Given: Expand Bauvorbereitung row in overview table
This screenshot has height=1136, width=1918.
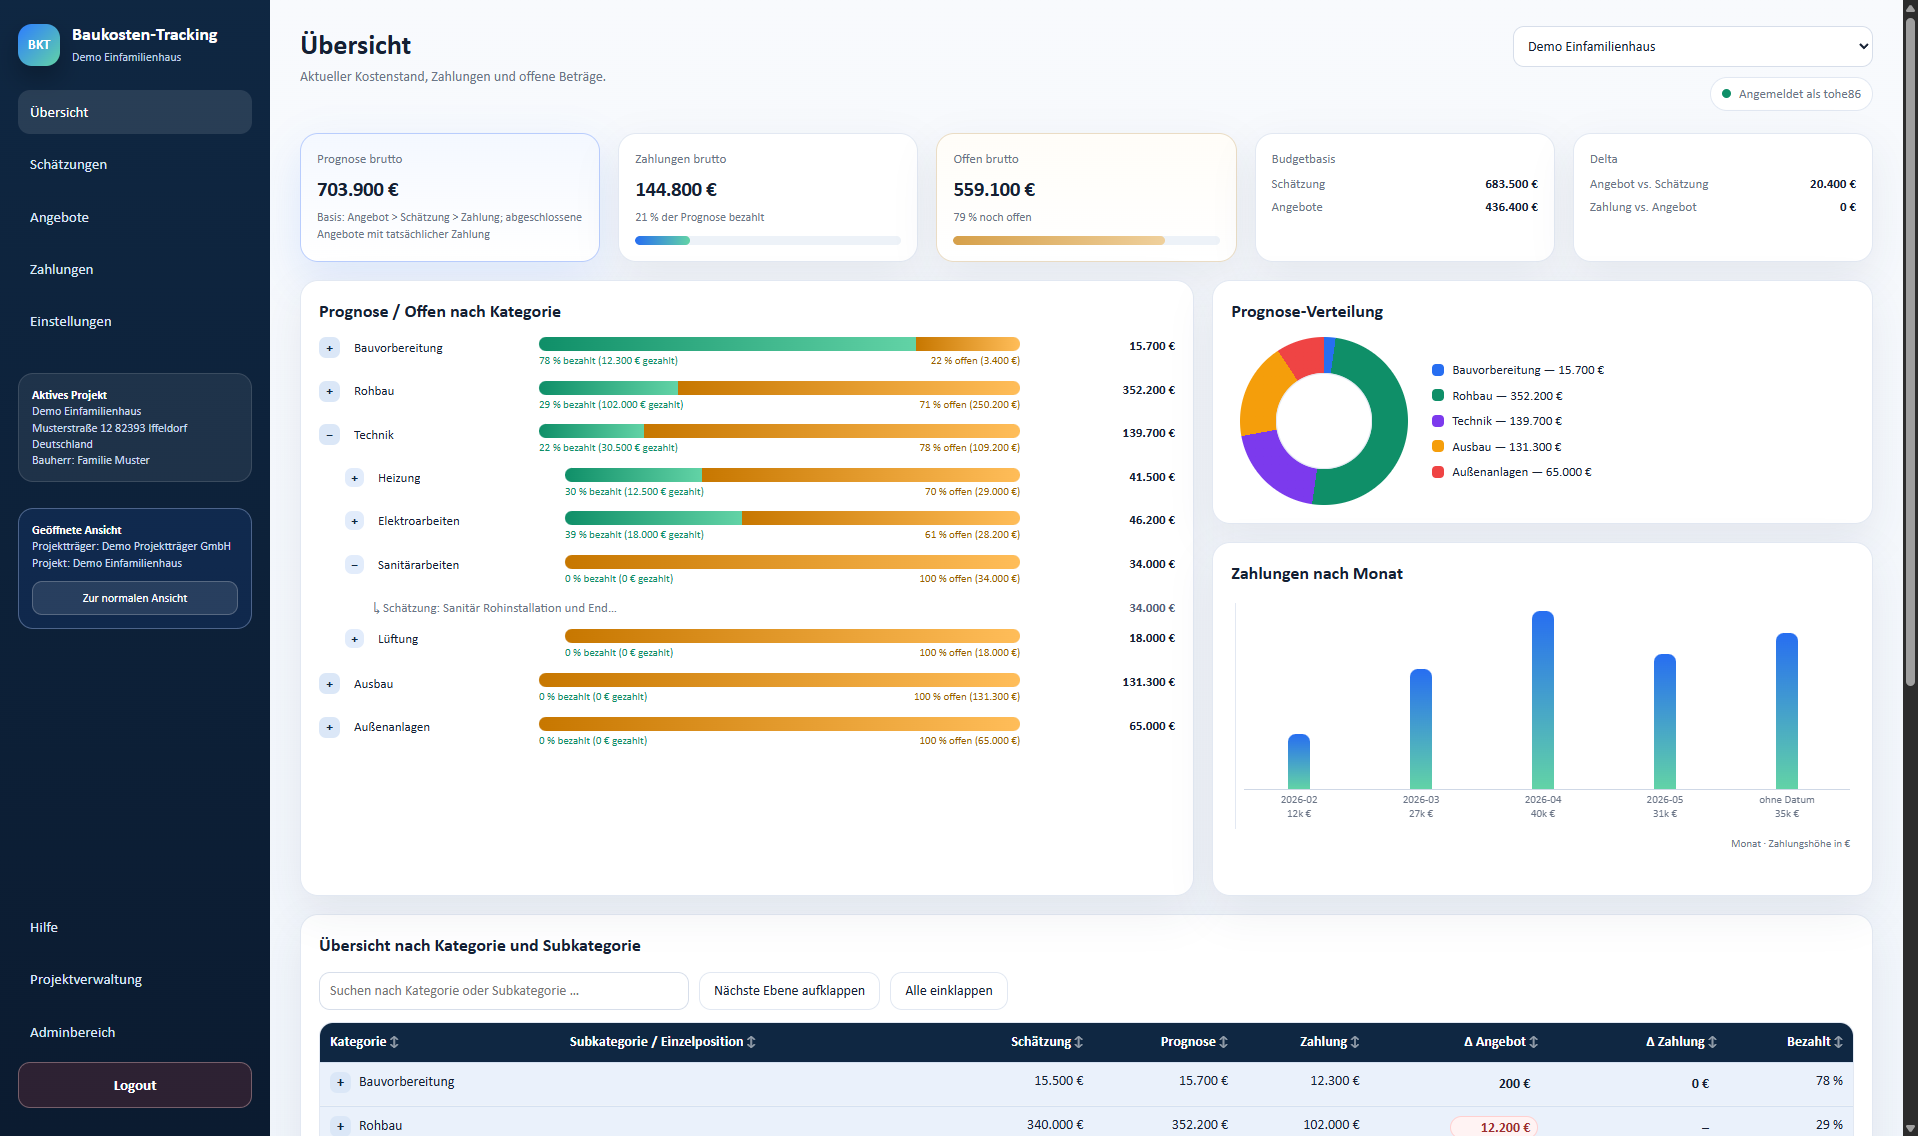Looking at the screenshot, I should 341,1082.
